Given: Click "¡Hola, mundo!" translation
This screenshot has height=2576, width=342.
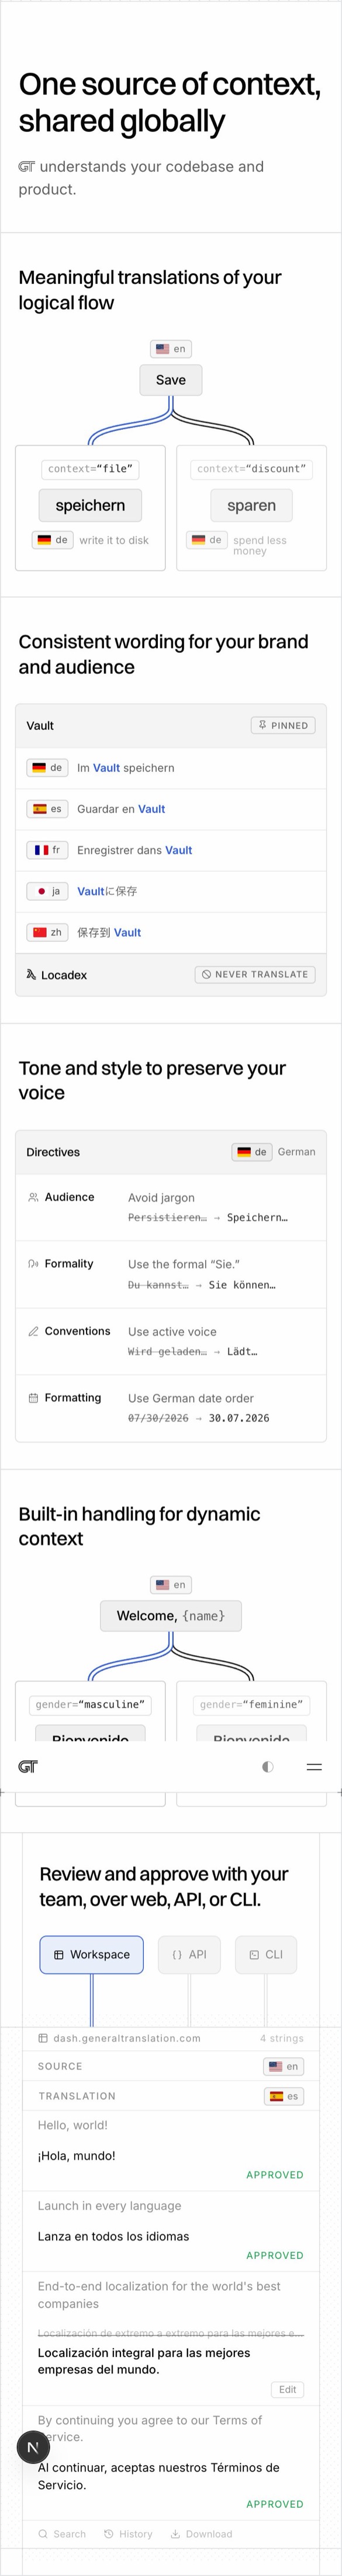Looking at the screenshot, I should pyautogui.click(x=77, y=2155).
